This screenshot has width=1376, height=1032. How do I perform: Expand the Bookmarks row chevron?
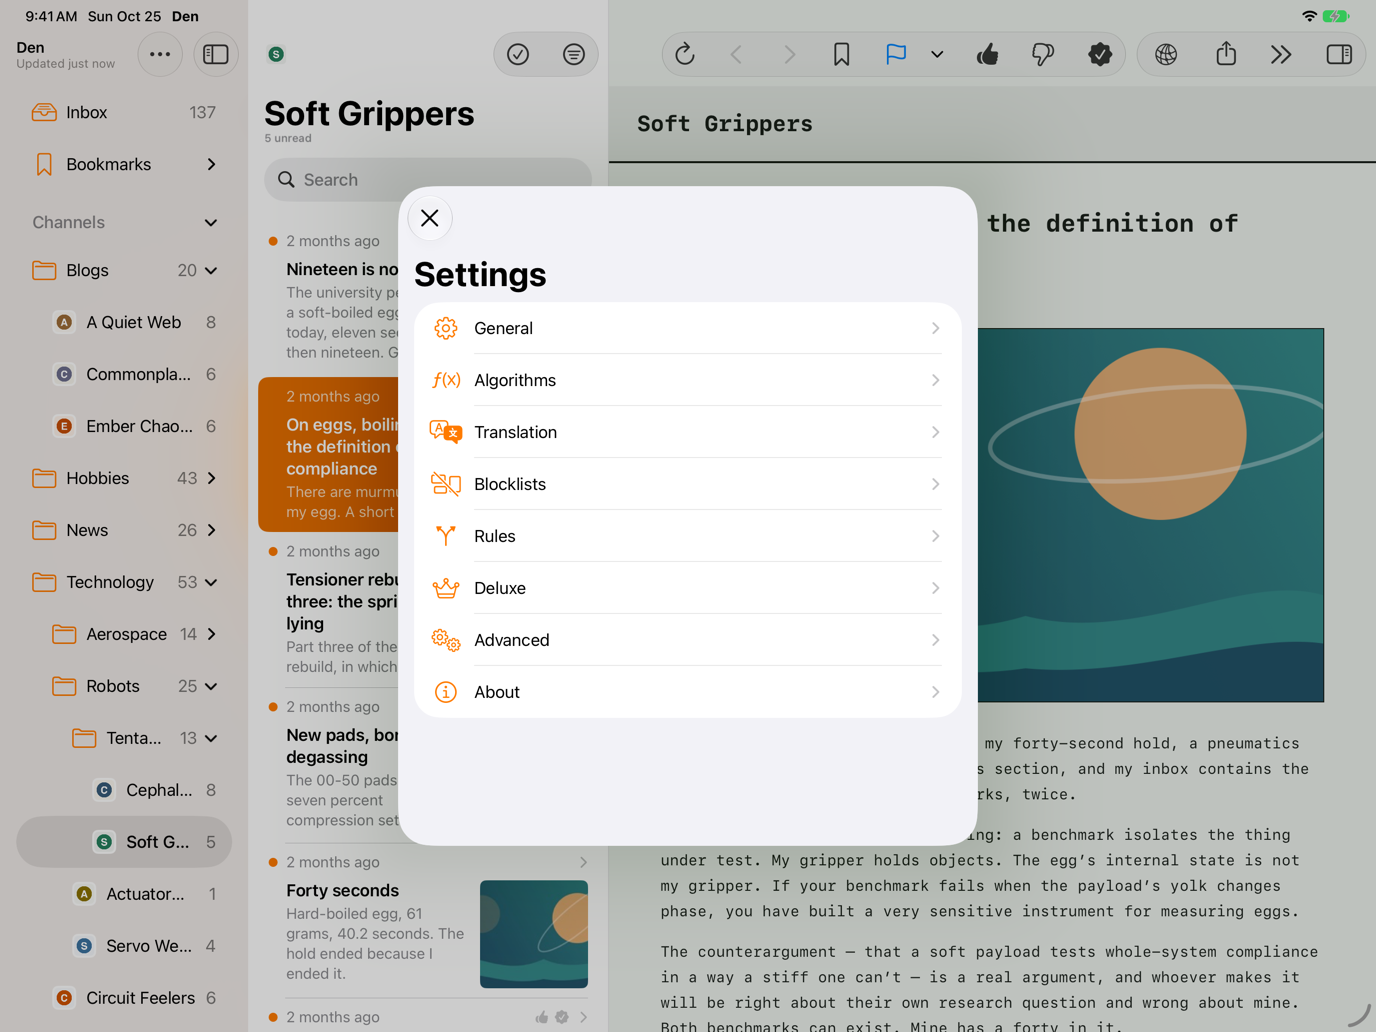click(211, 164)
